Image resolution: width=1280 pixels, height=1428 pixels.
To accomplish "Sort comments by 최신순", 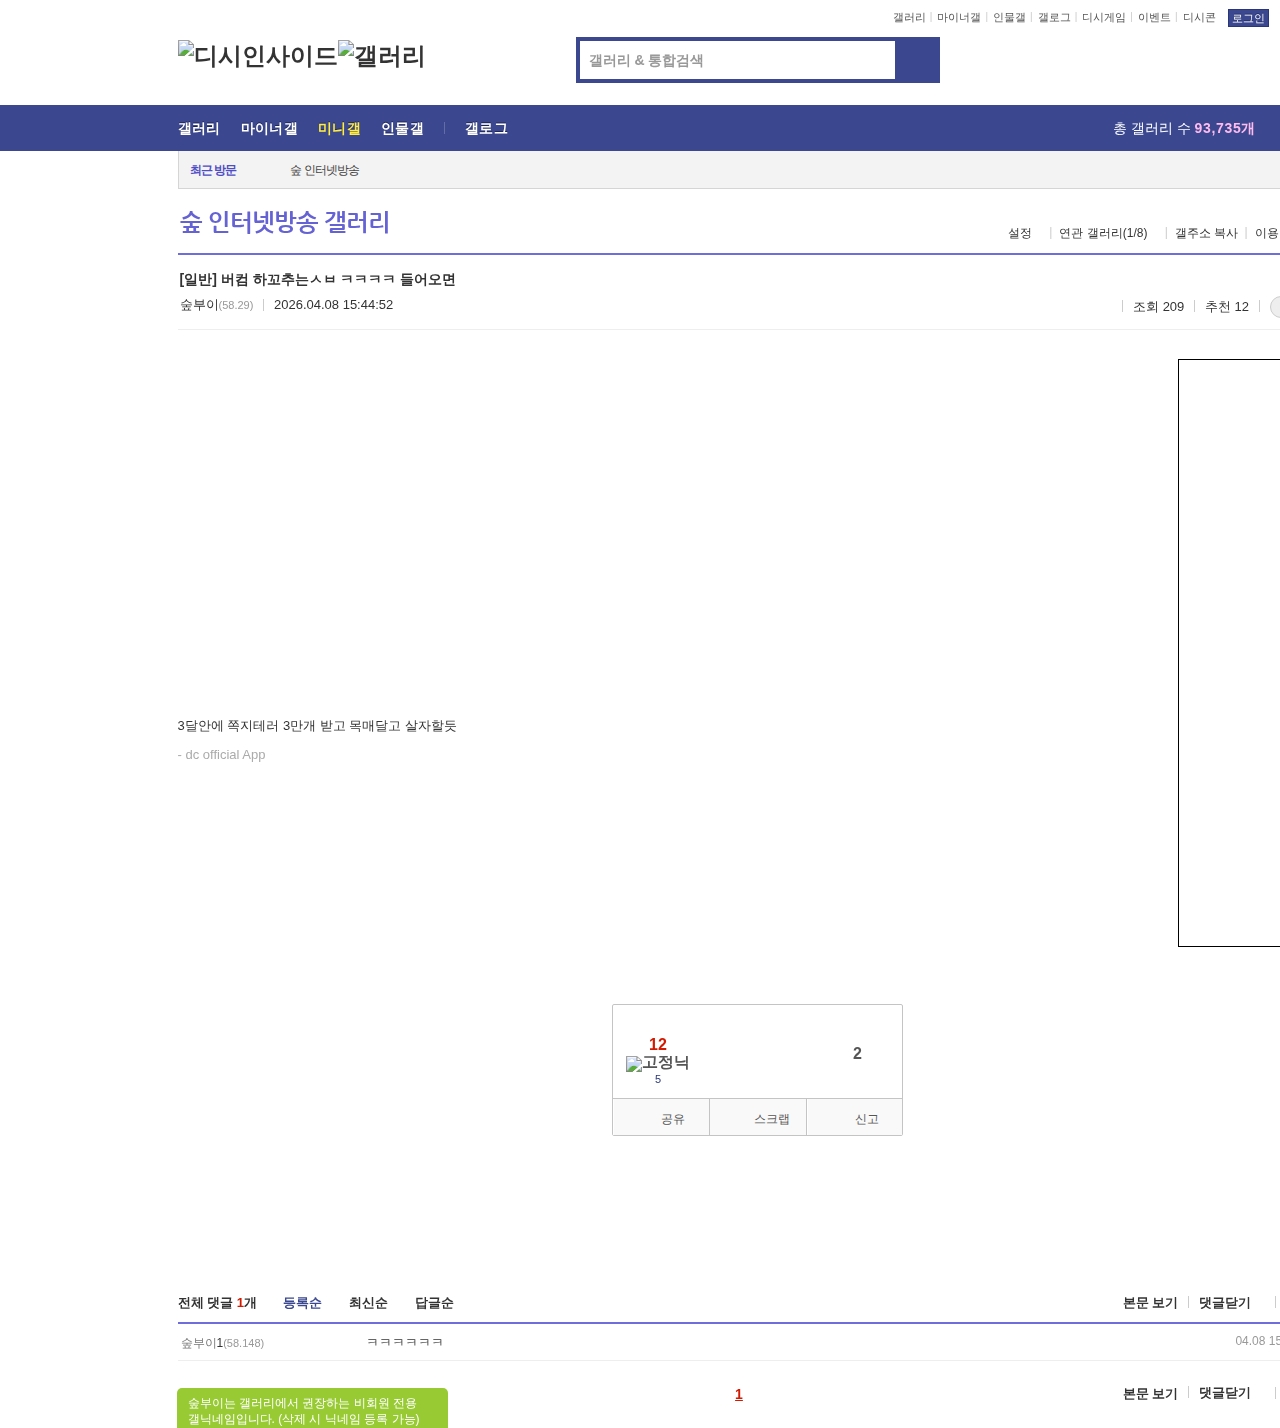I will point(368,1303).
